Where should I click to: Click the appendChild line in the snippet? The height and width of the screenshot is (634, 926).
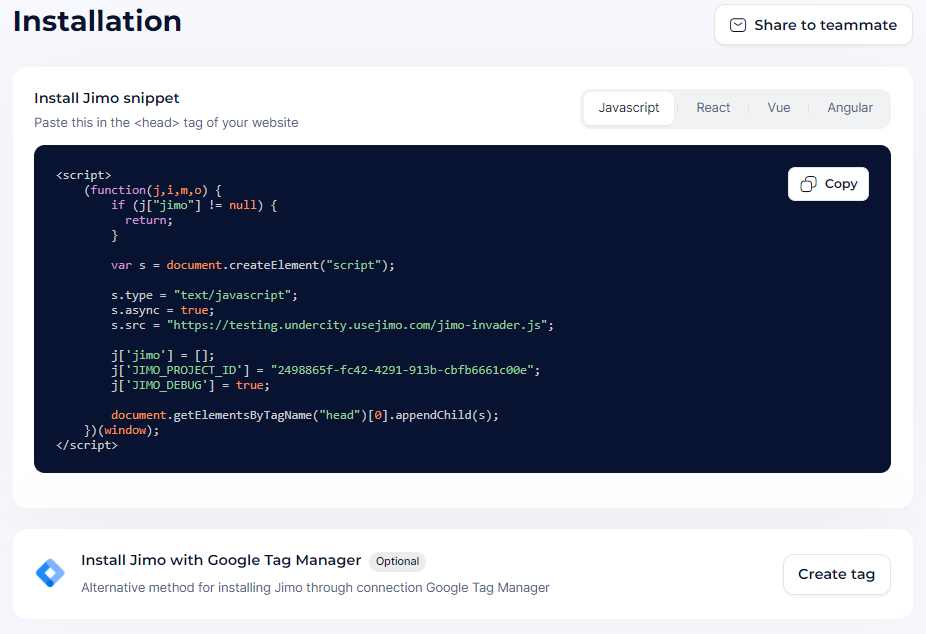click(x=304, y=415)
